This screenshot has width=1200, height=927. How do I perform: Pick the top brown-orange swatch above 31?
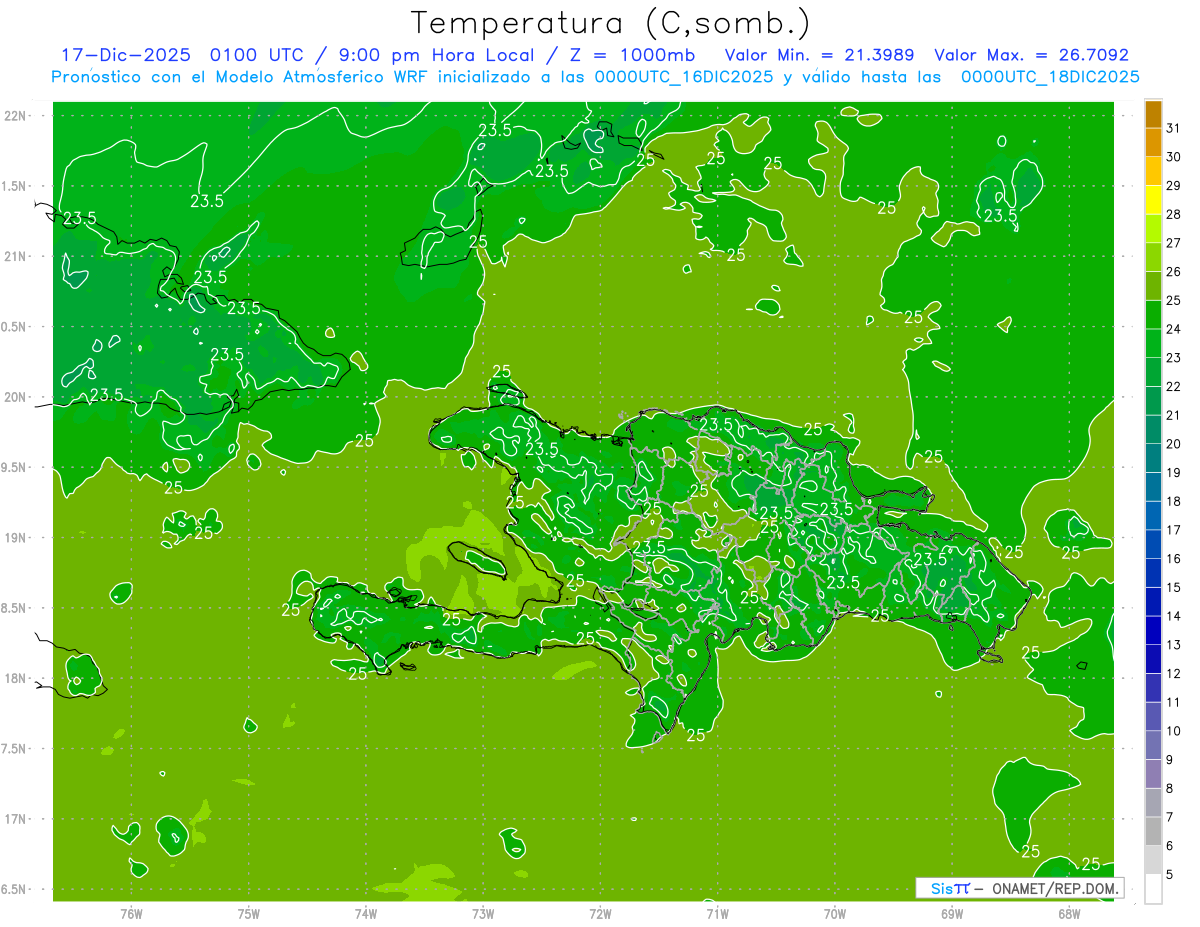click(1153, 115)
